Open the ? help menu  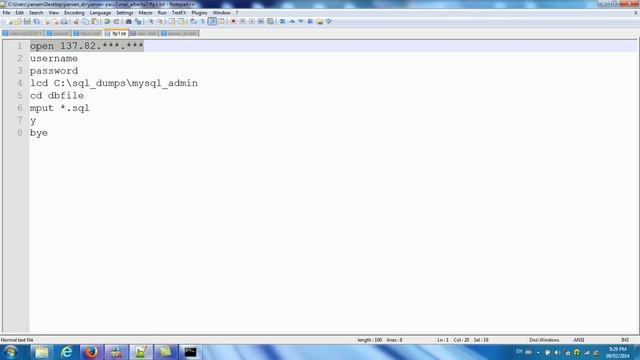[x=237, y=13]
